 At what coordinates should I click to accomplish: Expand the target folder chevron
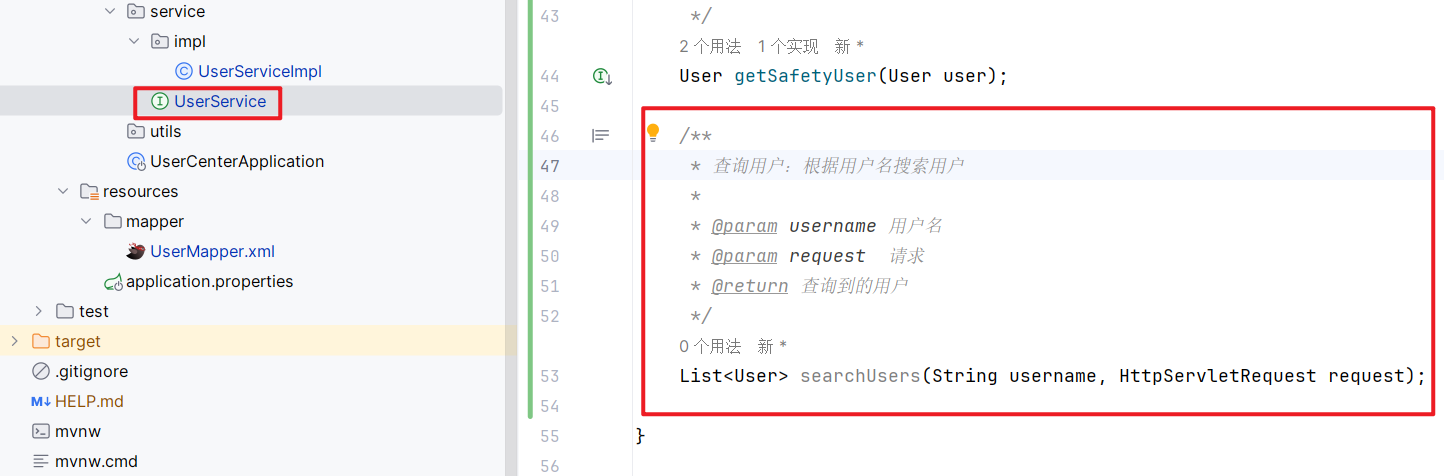[x=14, y=341]
